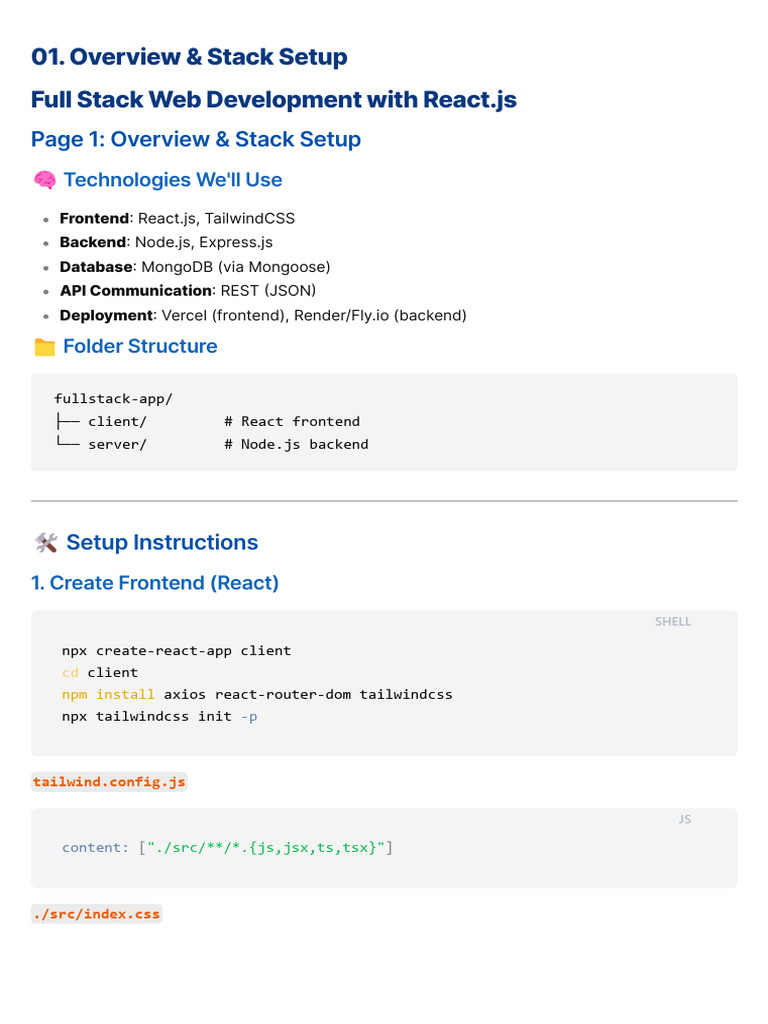This screenshot has height=1024, width=768.
Task: Click the 'Setup Instructions' heading text
Action: [x=161, y=543]
